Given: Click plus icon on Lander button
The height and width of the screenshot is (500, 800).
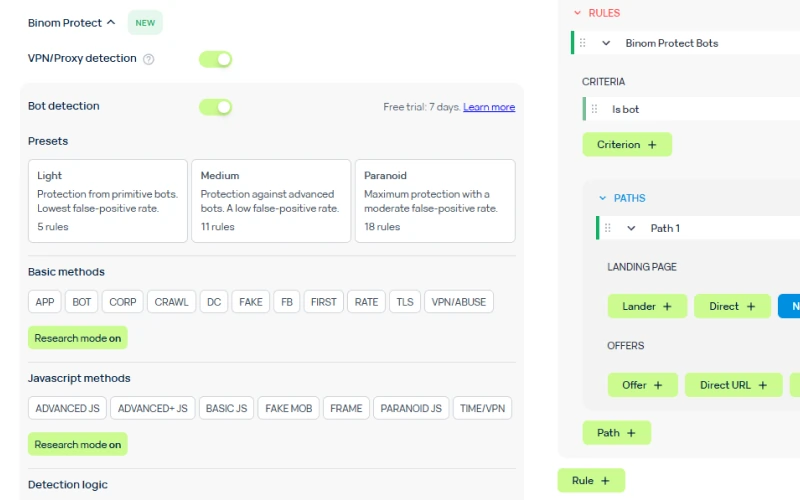Looking at the screenshot, I should tap(667, 307).
